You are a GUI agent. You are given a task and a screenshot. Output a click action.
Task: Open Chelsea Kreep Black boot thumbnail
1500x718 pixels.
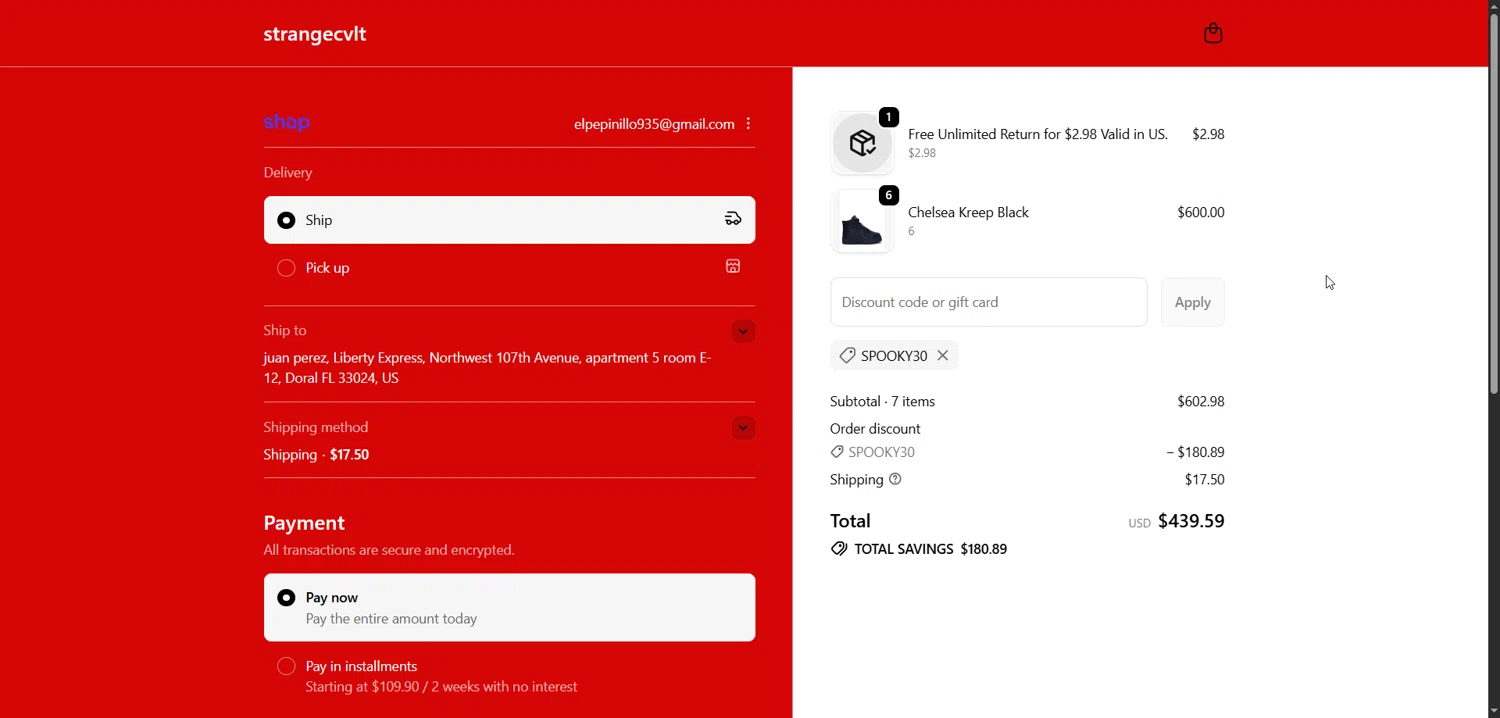[x=862, y=221]
